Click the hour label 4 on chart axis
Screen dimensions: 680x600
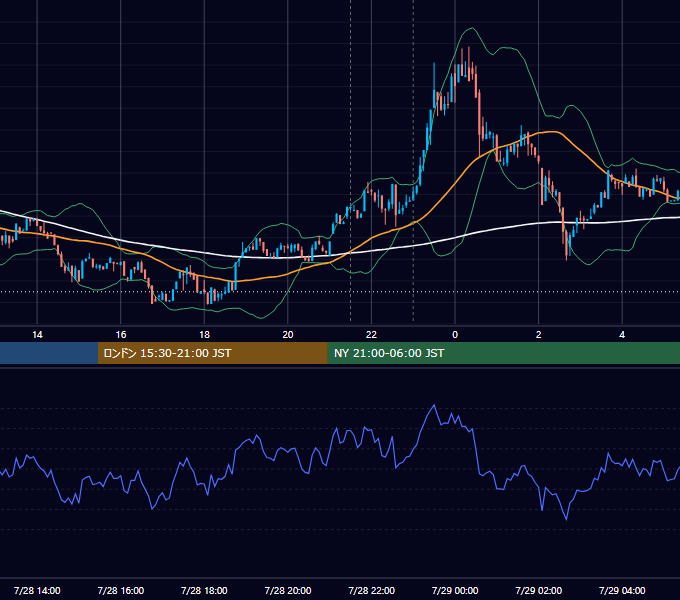tap(622, 335)
